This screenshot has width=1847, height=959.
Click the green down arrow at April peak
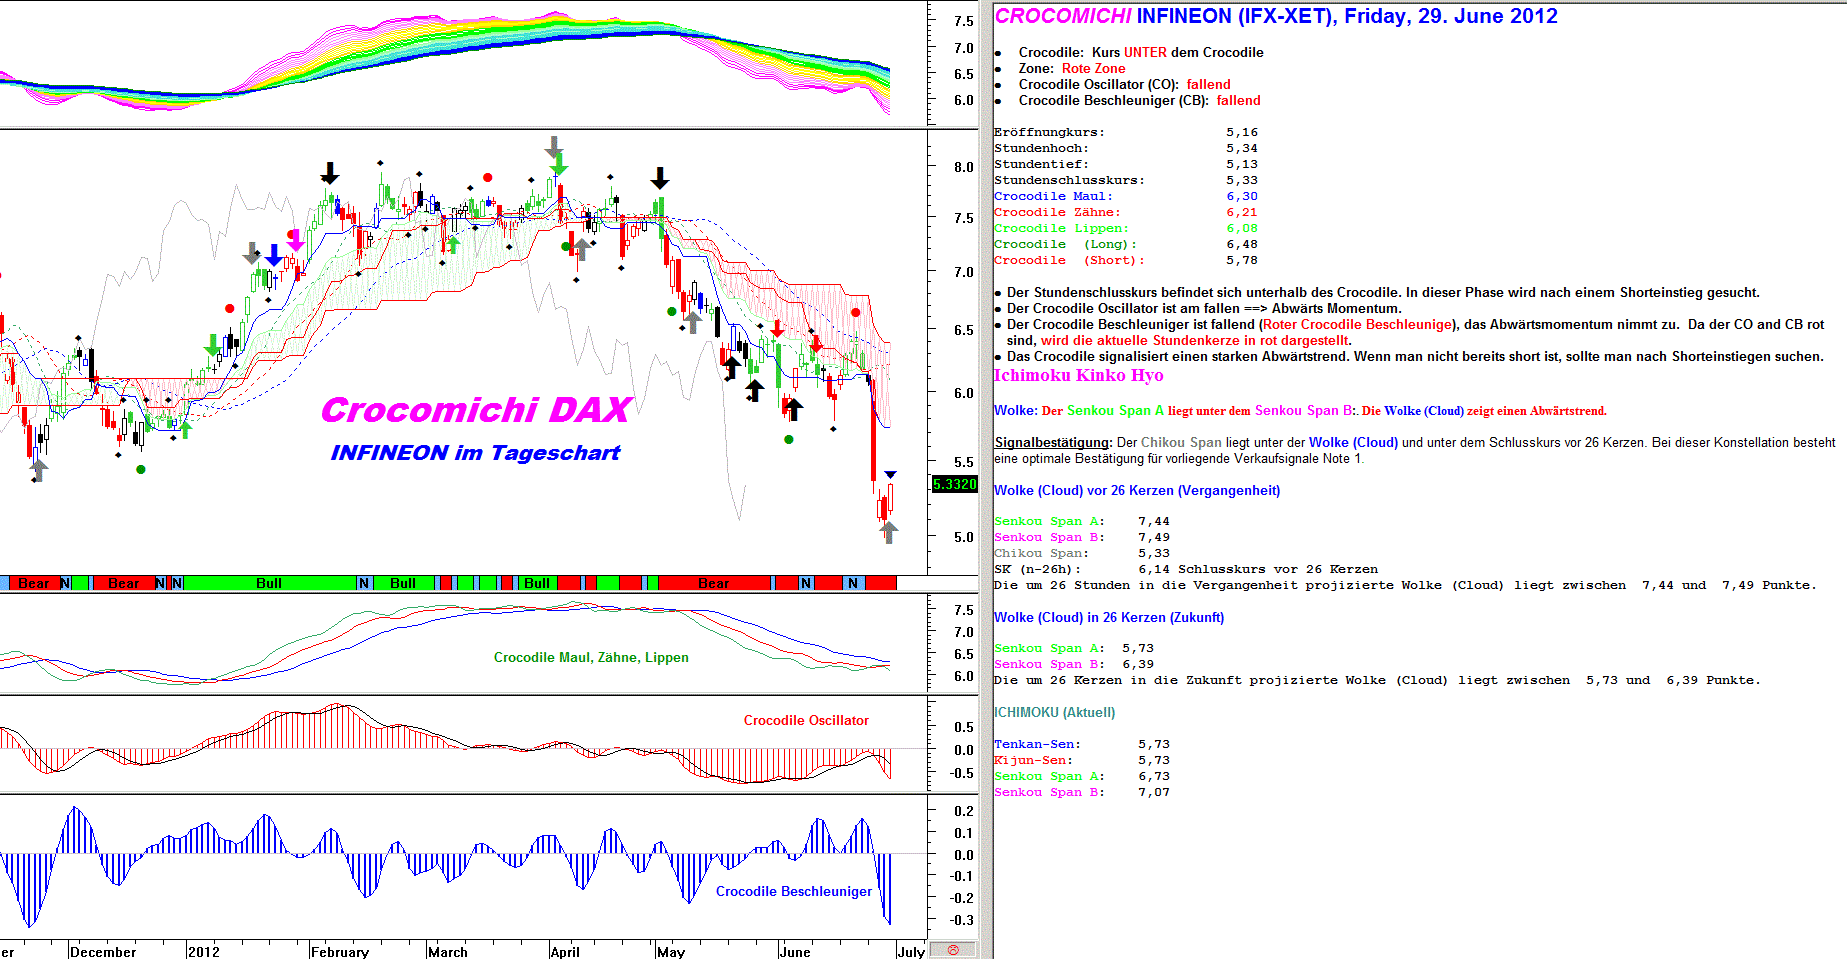pos(558,164)
